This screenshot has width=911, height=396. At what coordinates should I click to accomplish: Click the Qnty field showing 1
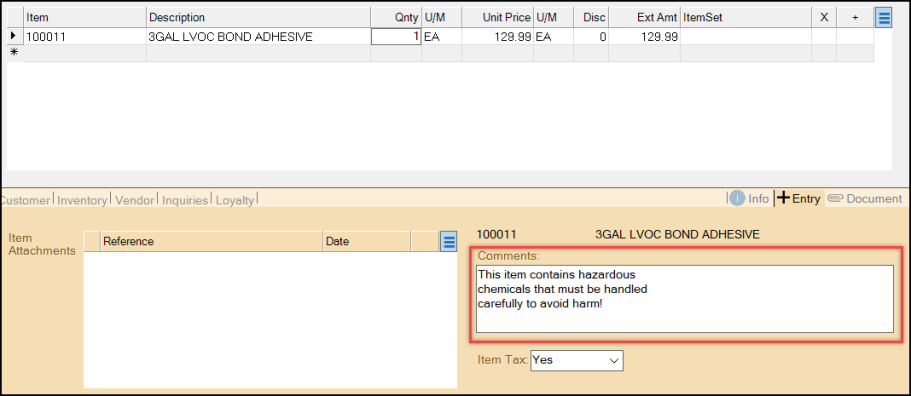coord(396,37)
